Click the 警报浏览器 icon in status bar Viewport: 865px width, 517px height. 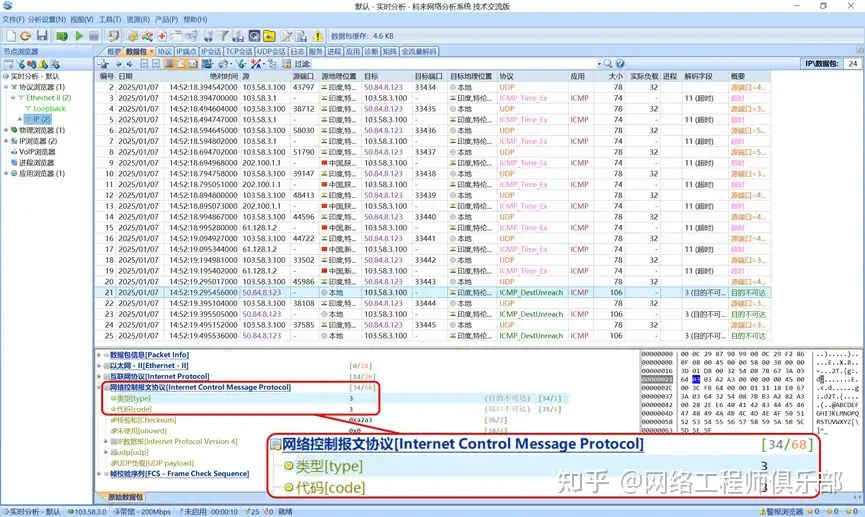click(797, 512)
